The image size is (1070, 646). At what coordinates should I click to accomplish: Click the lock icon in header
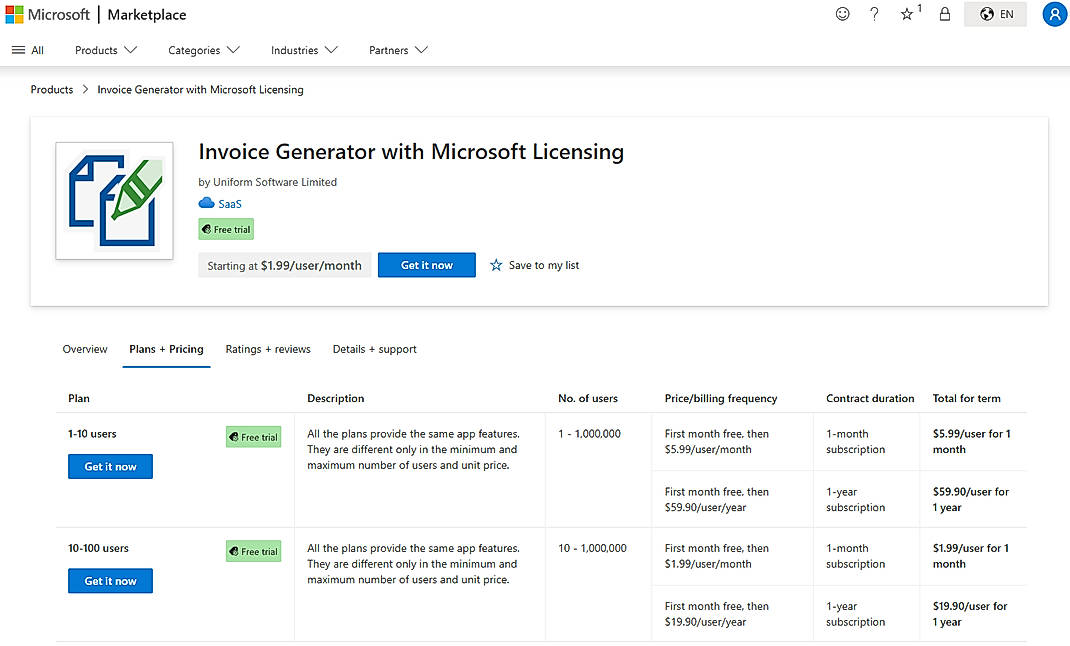coord(944,14)
